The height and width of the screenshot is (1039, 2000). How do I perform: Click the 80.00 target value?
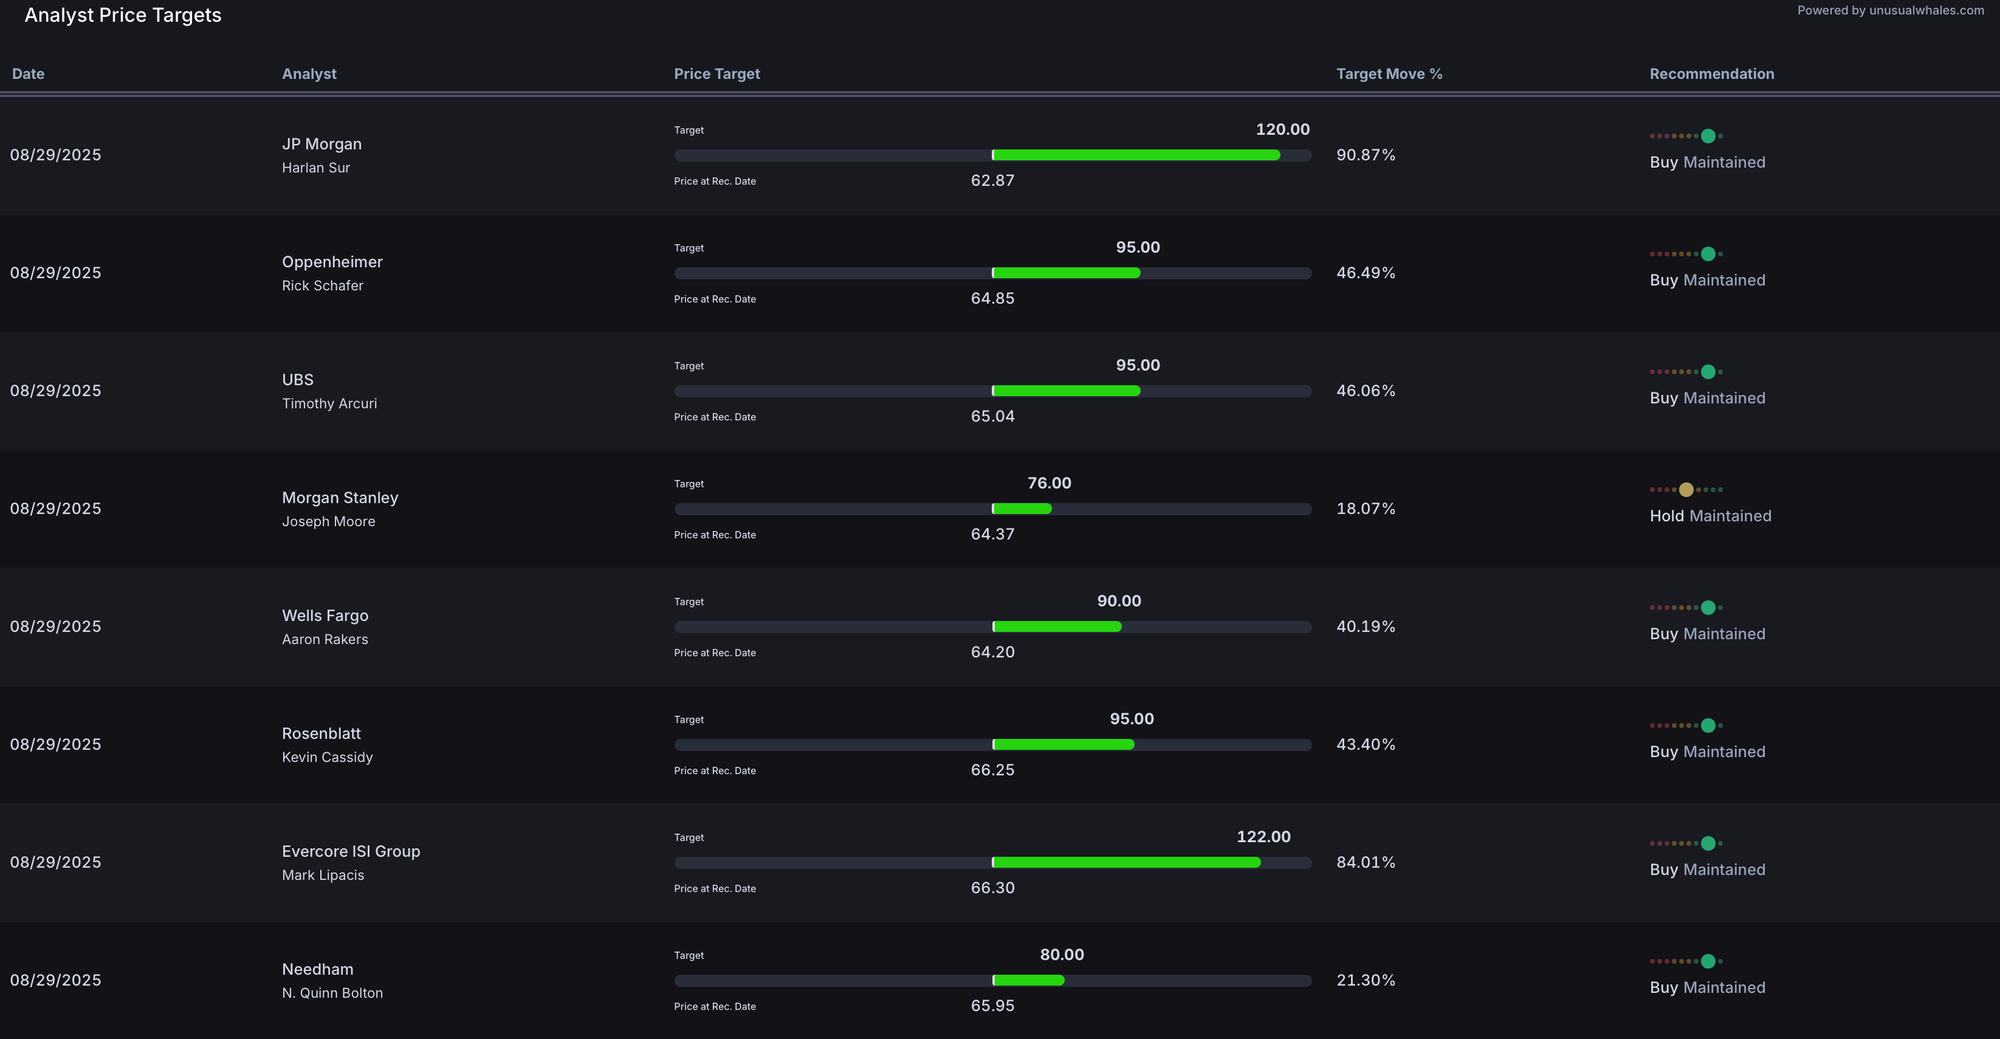[x=1062, y=956]
